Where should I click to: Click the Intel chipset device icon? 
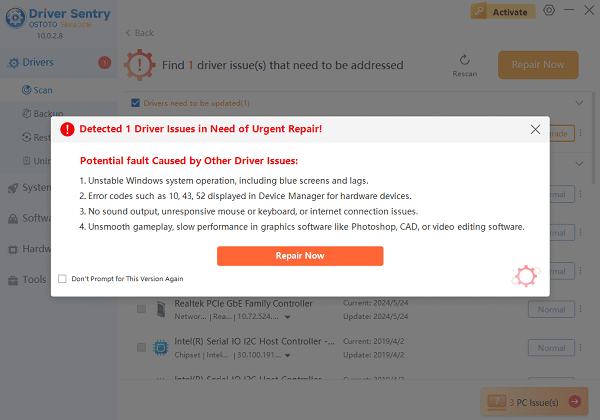[x=161, y=348]
